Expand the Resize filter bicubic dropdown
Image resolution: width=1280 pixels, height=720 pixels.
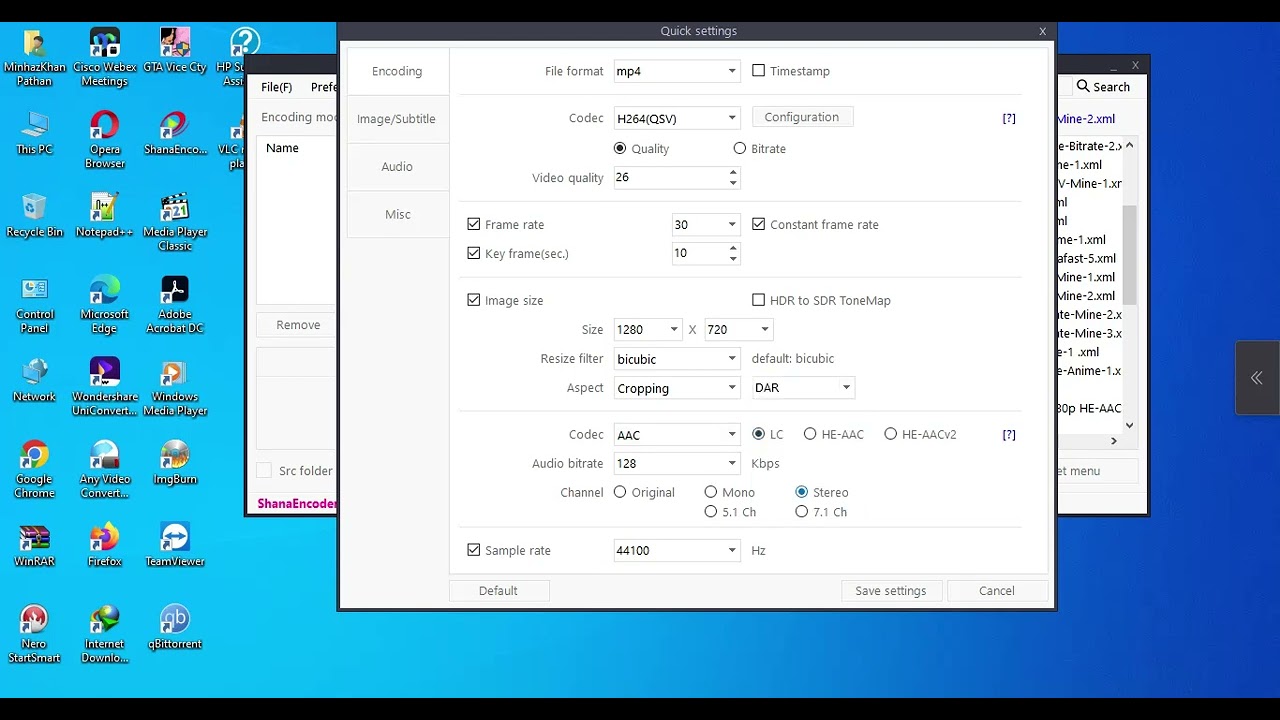(x=676, y=358)
